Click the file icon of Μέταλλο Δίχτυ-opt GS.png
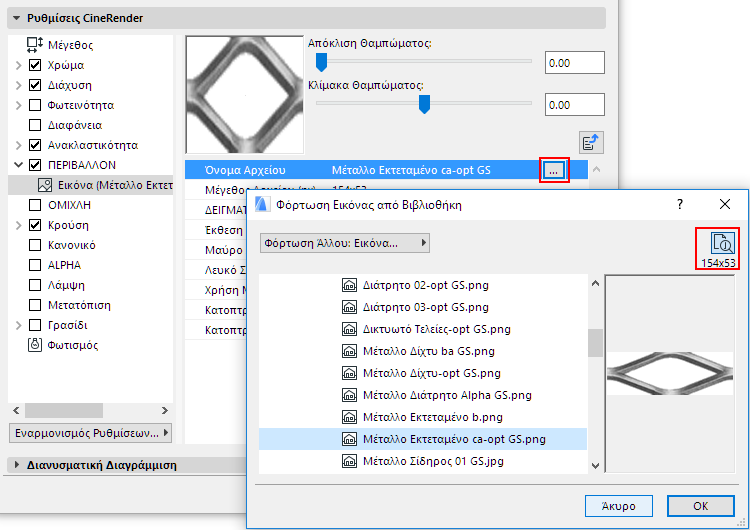Image resolution: width=750 pixels, height=530 pixels. point(349,373)
